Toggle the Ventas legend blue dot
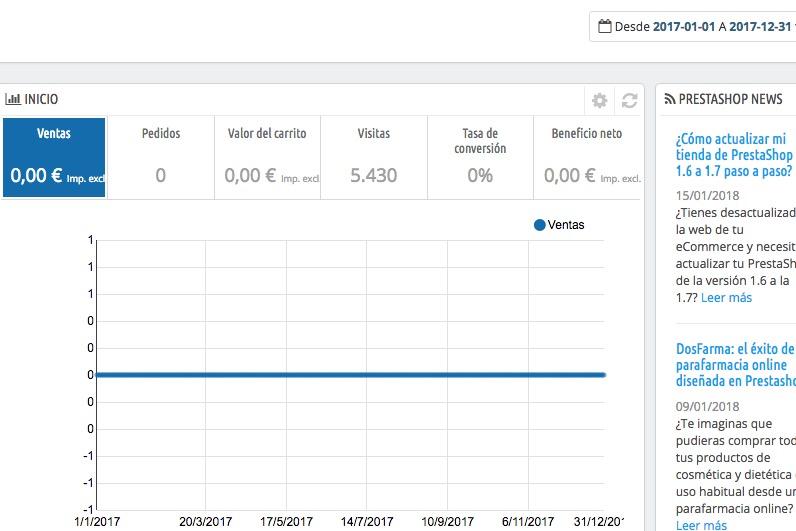The width and height of the screenshot is (796, 531). pos(540,225)
